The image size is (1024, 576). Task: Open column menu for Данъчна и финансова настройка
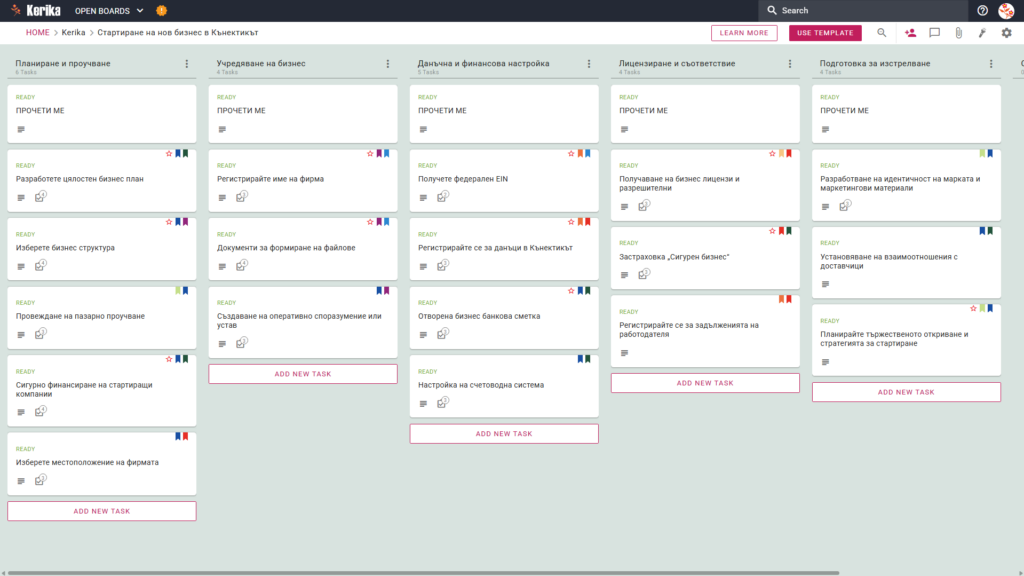[589, 64]
